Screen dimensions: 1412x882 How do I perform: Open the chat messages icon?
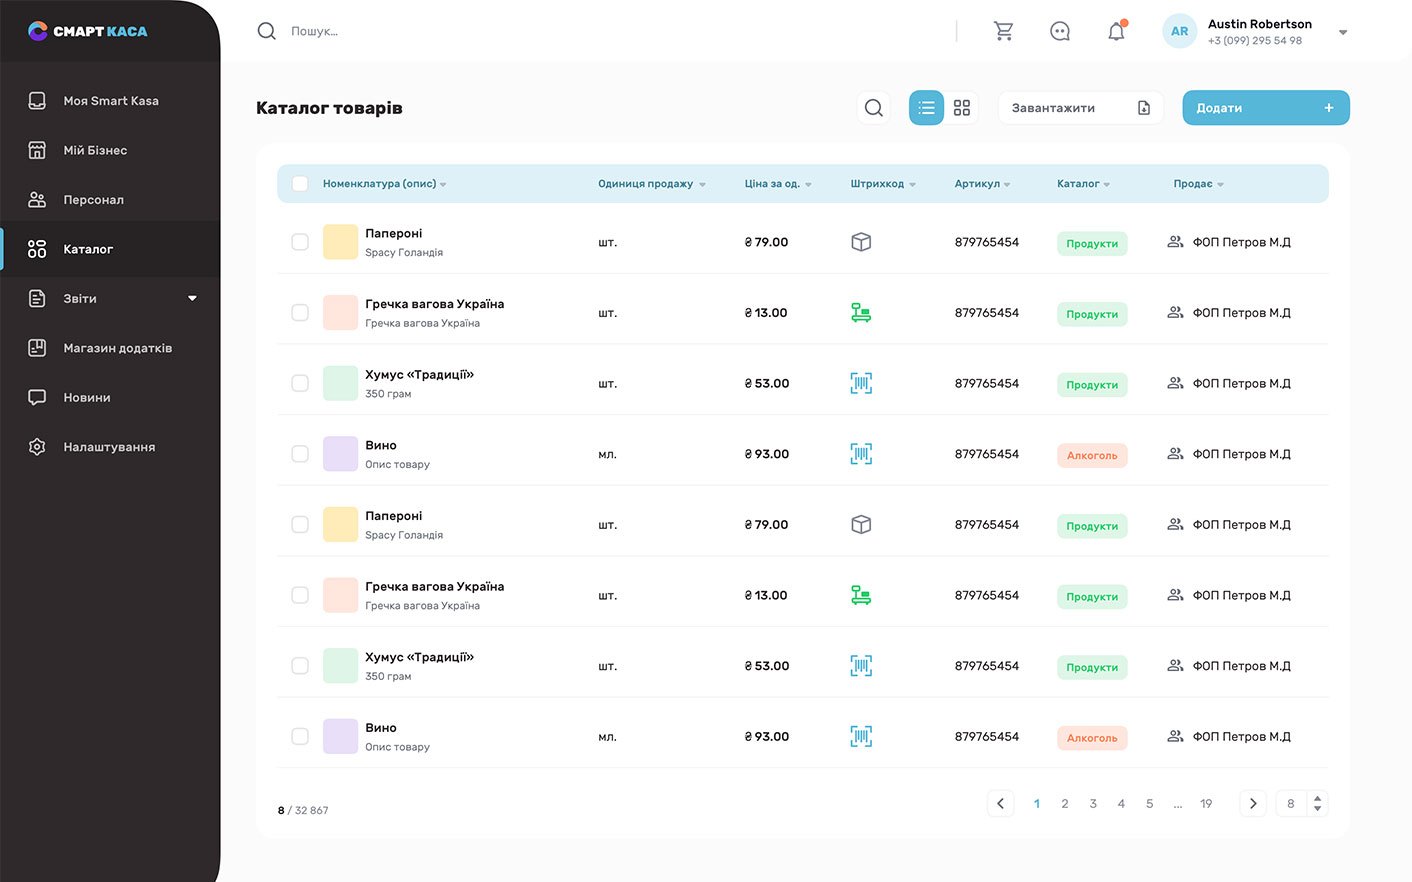coord(1060,32)
